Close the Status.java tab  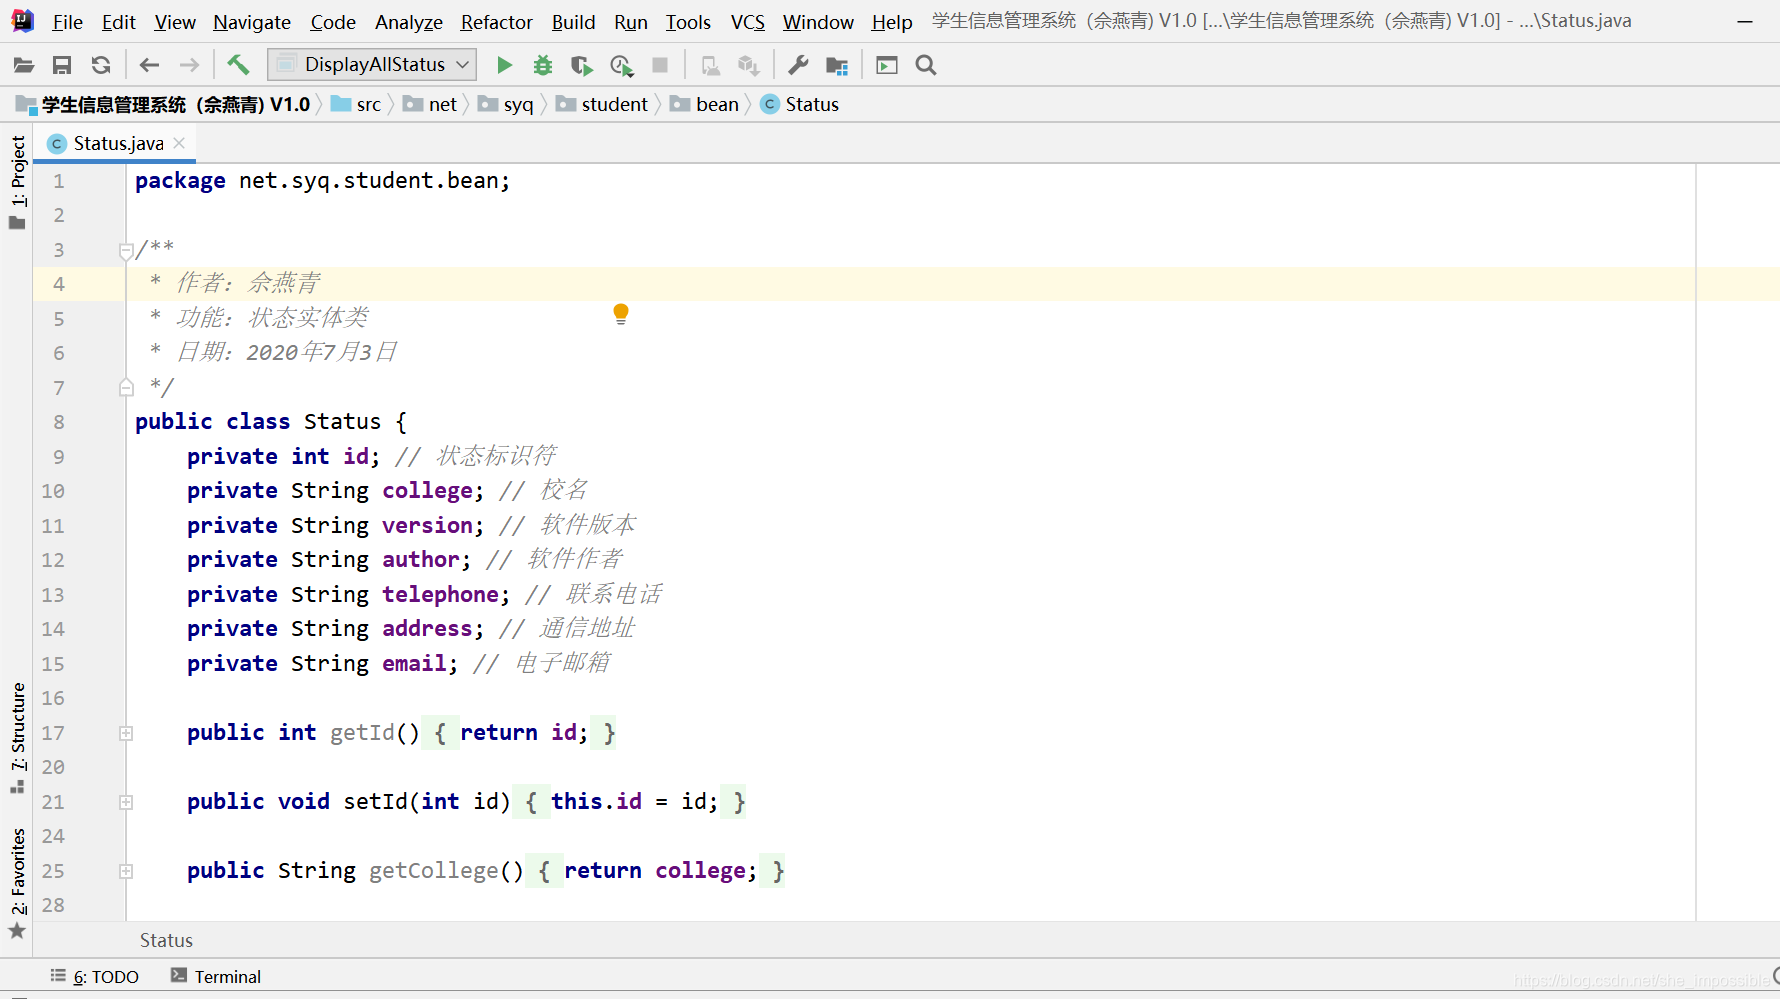pyautogui.click(x=180, y=143)
